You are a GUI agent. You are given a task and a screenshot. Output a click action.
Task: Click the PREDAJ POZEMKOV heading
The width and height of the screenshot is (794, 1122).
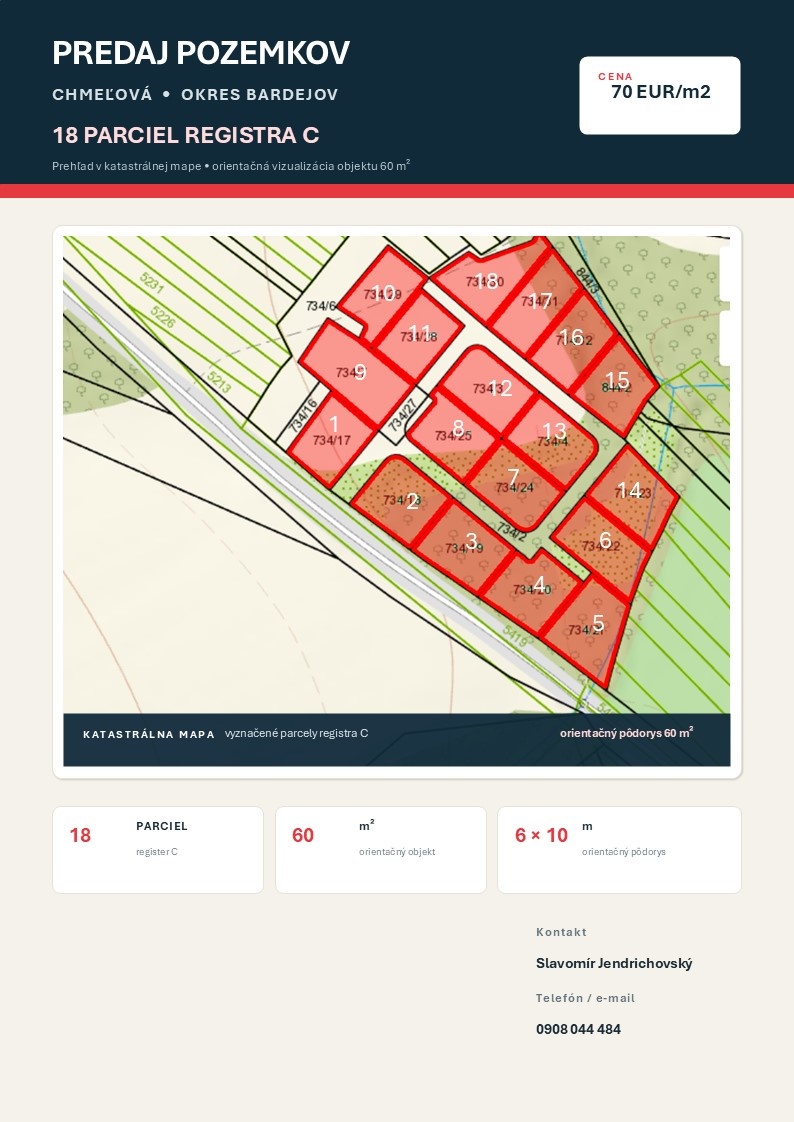coord(201,53)
